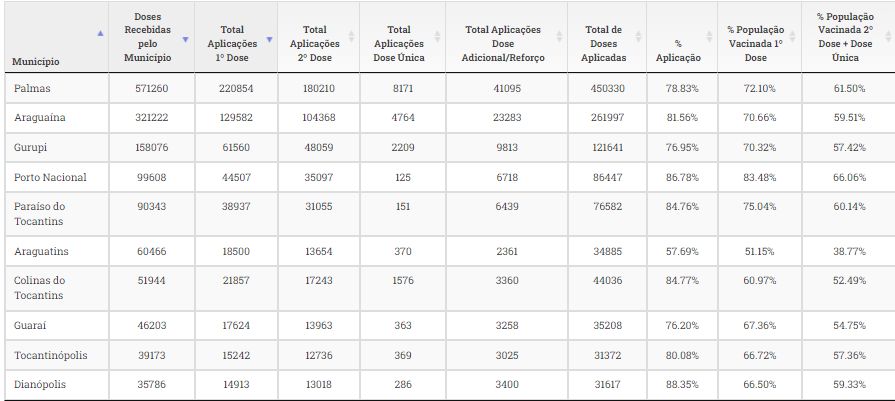Toggle sort icon on Total Aplicações 2º Dose

(x=350, y=40)
